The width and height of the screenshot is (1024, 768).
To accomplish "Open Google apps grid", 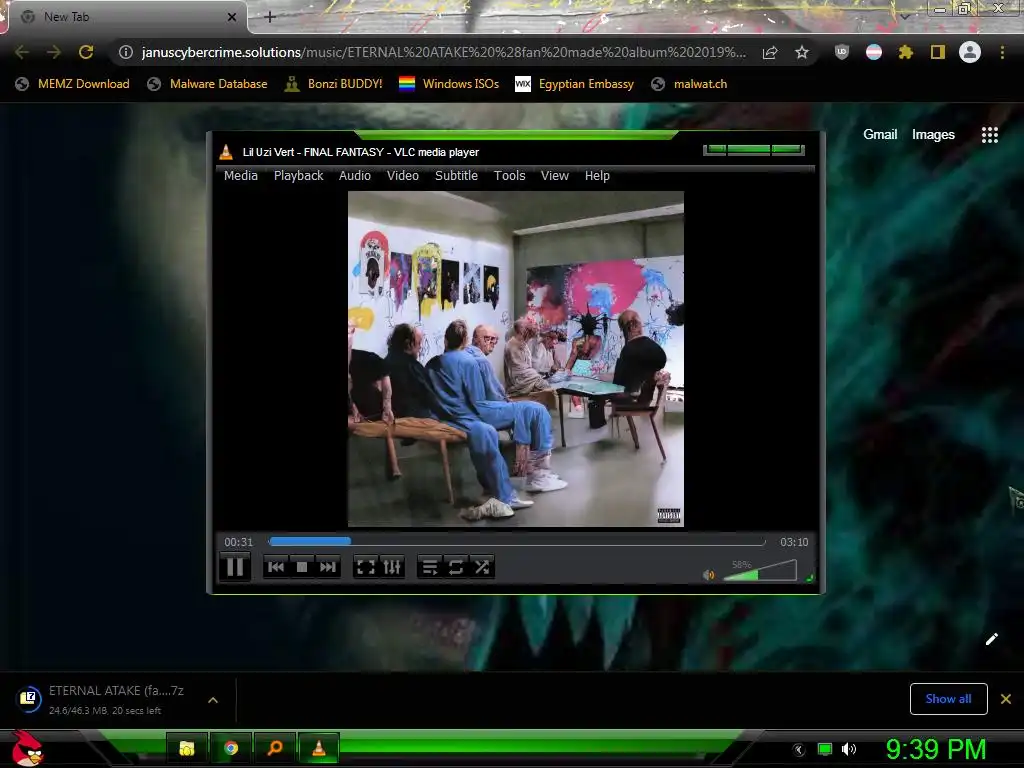I will tap(990, 135).
